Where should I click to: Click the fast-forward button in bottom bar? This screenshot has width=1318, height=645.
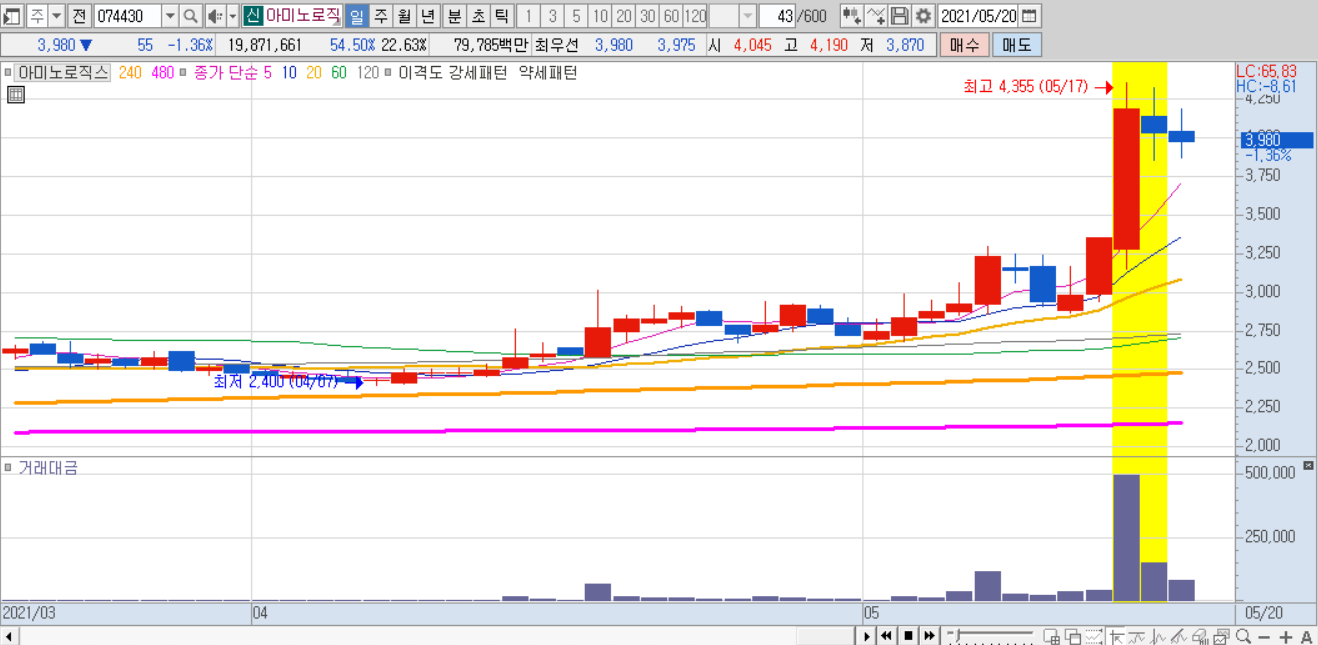pos(929,636)
